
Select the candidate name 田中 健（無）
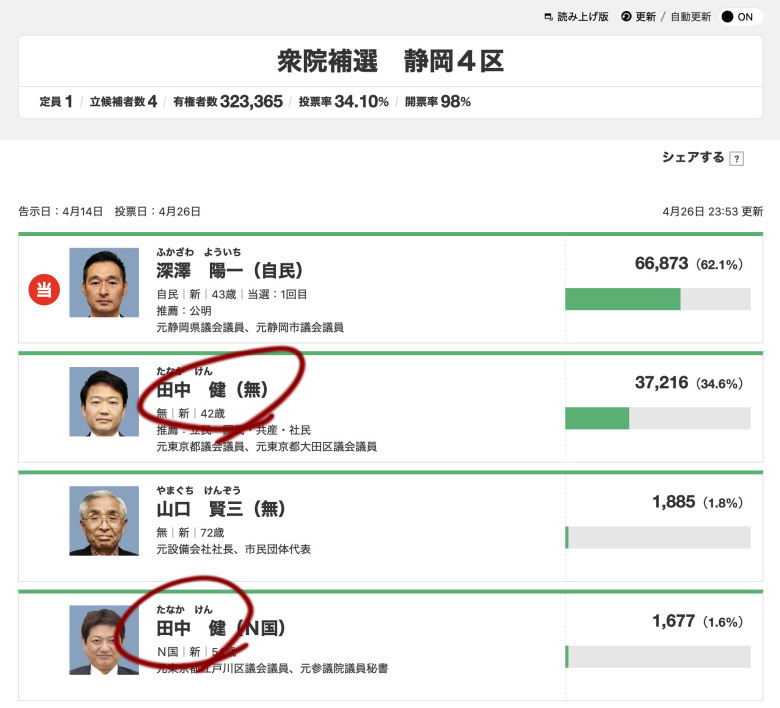[x=212, y=390]
